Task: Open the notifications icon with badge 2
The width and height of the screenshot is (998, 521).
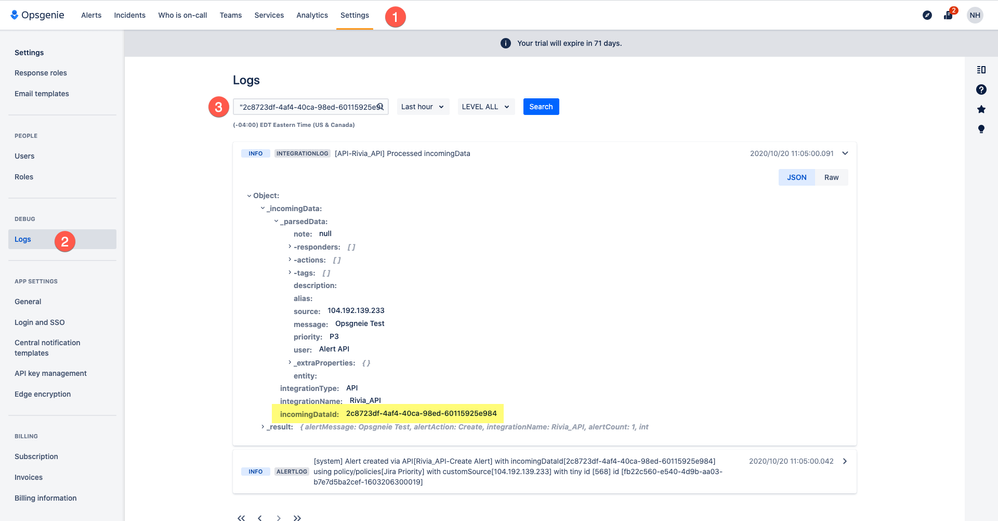Action: 948,15
